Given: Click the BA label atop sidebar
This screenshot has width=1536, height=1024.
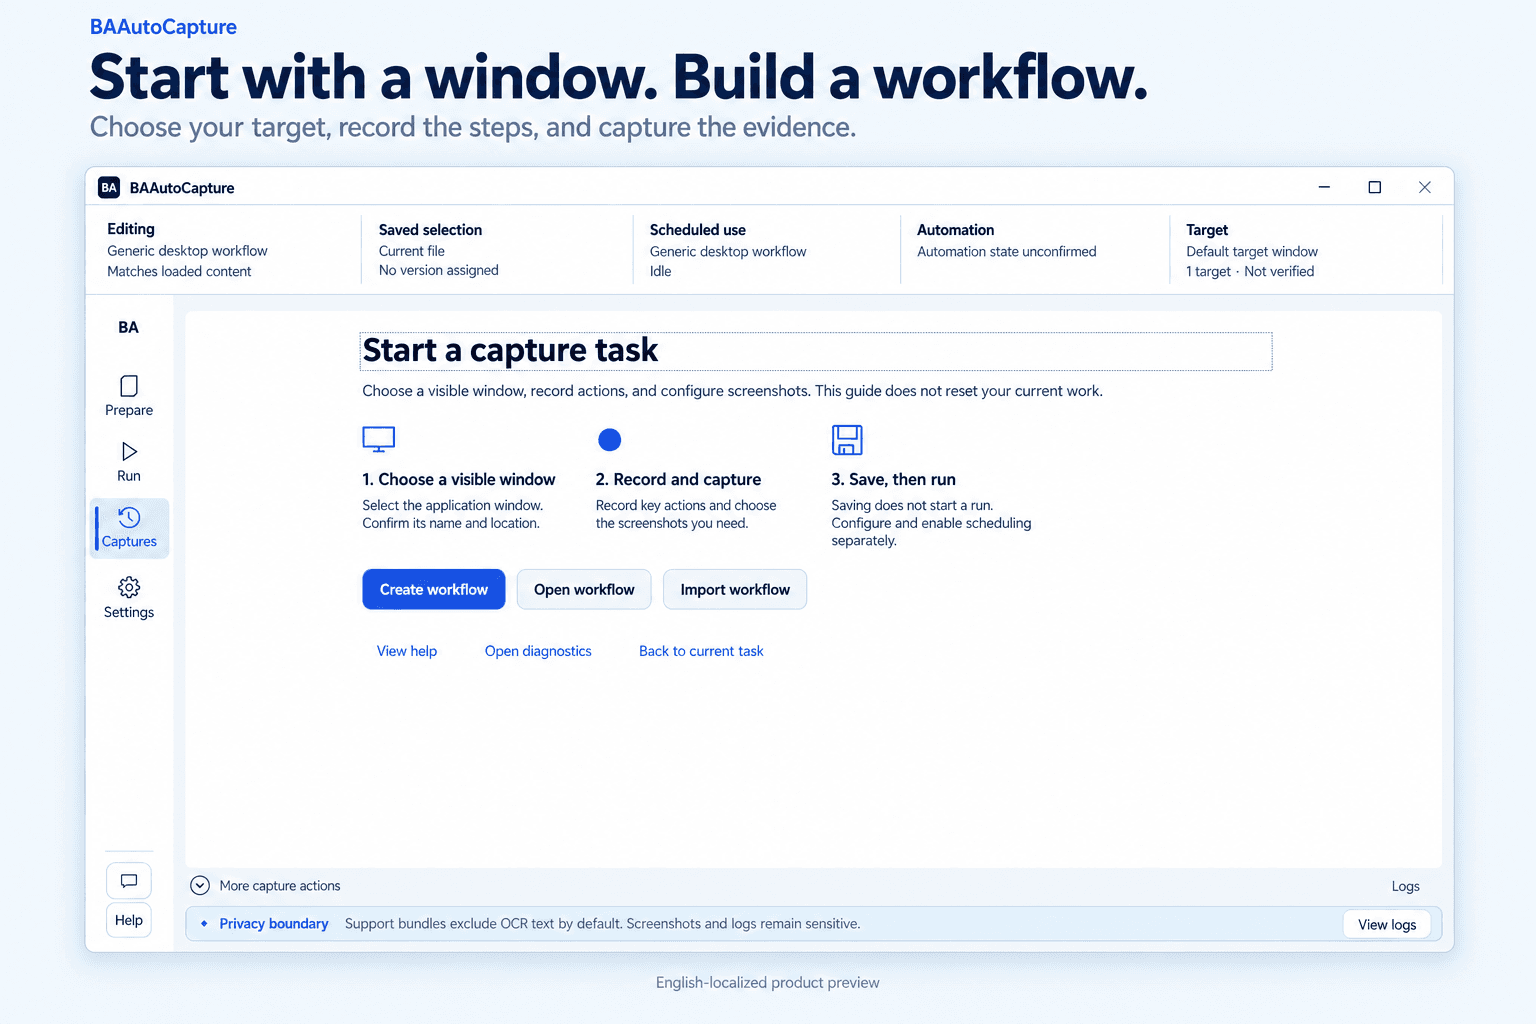Looking at the screenshot, I should pyautogui.click(x=129, y=327).
